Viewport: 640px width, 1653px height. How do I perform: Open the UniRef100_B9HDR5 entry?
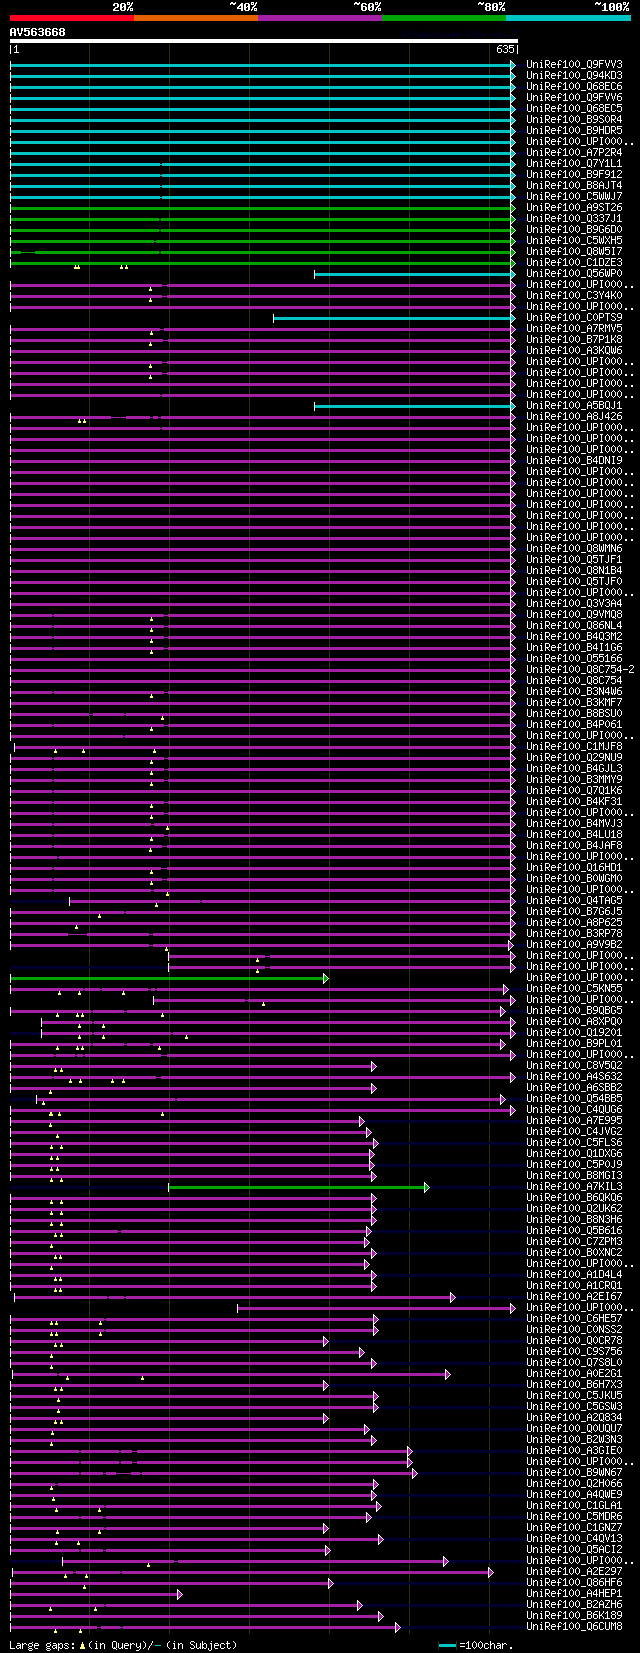coord(574,130)
